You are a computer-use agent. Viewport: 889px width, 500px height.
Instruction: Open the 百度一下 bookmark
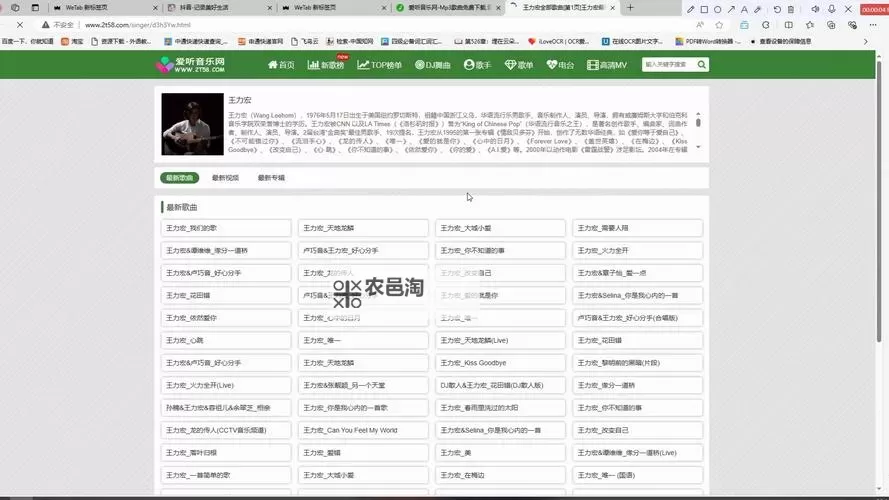tap(27, 41)
